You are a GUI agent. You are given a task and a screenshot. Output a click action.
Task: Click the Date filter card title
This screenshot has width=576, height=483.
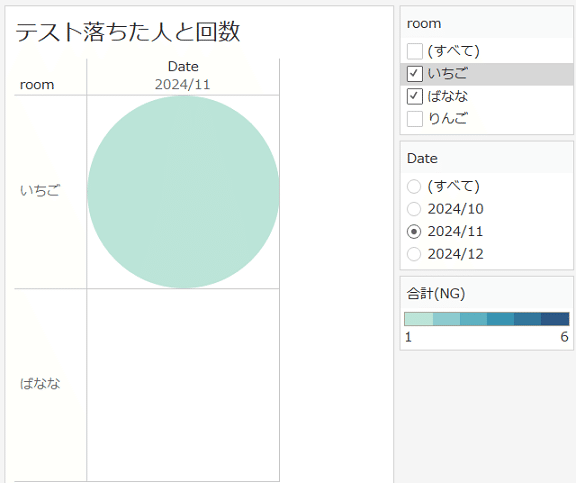coord(422,158)
